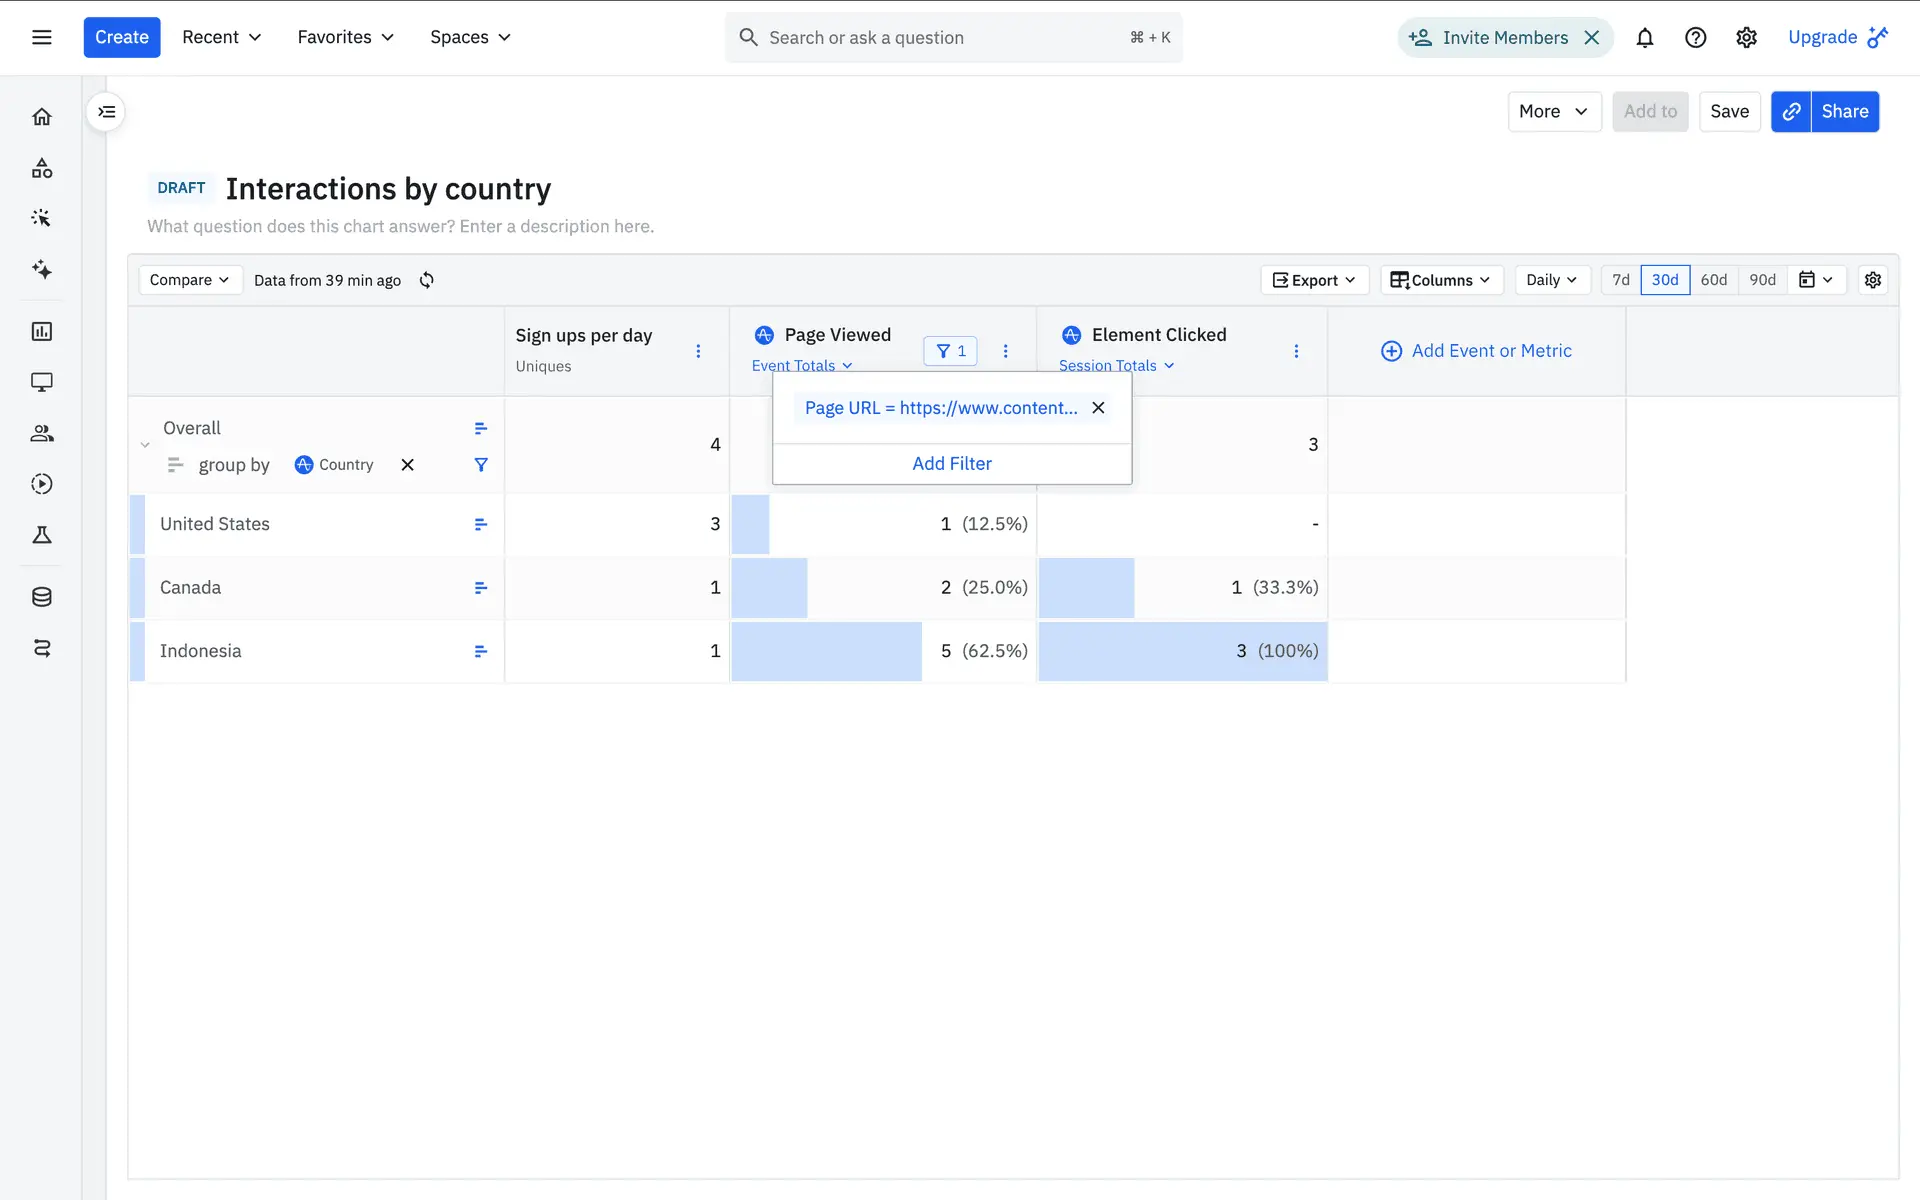This screenshot has width=1920, height=1200.
Task: Expand the left panel toggle icon
Action: [107, 112]
